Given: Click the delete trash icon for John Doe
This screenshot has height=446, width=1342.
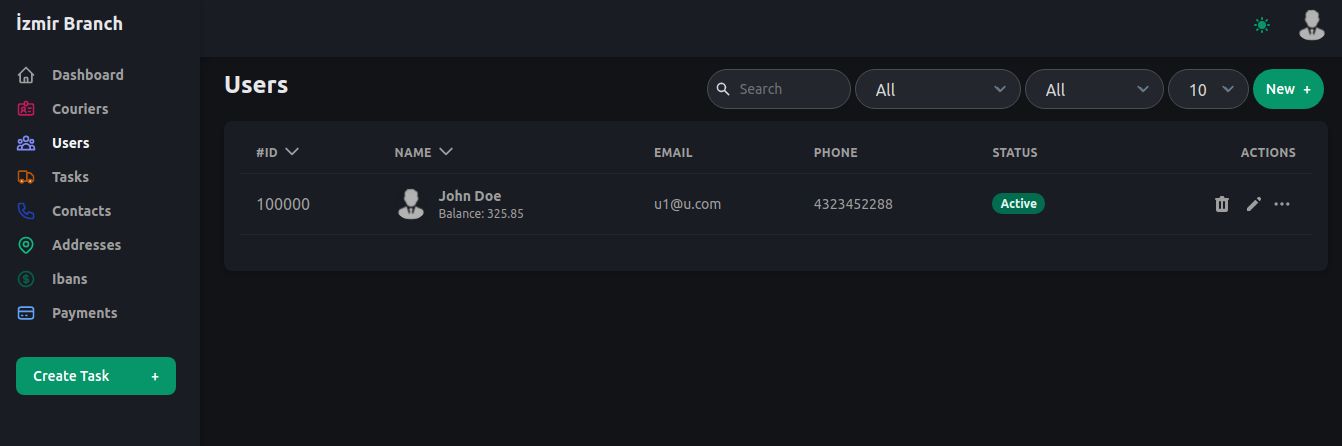Looking at the screenshot, I should click(x=1221, y=204).
